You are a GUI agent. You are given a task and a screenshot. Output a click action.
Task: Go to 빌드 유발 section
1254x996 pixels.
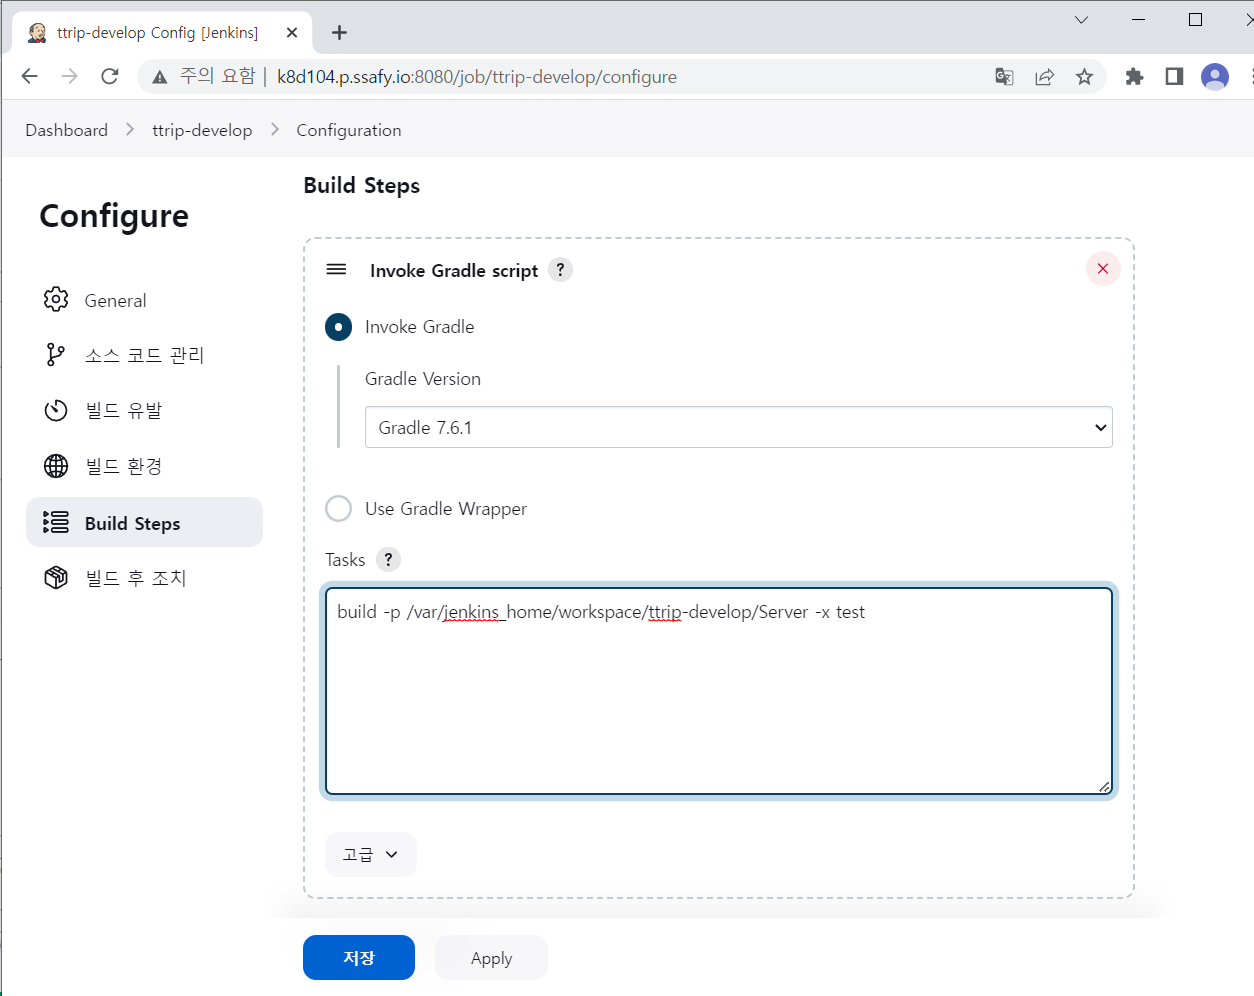coord(144,410)
